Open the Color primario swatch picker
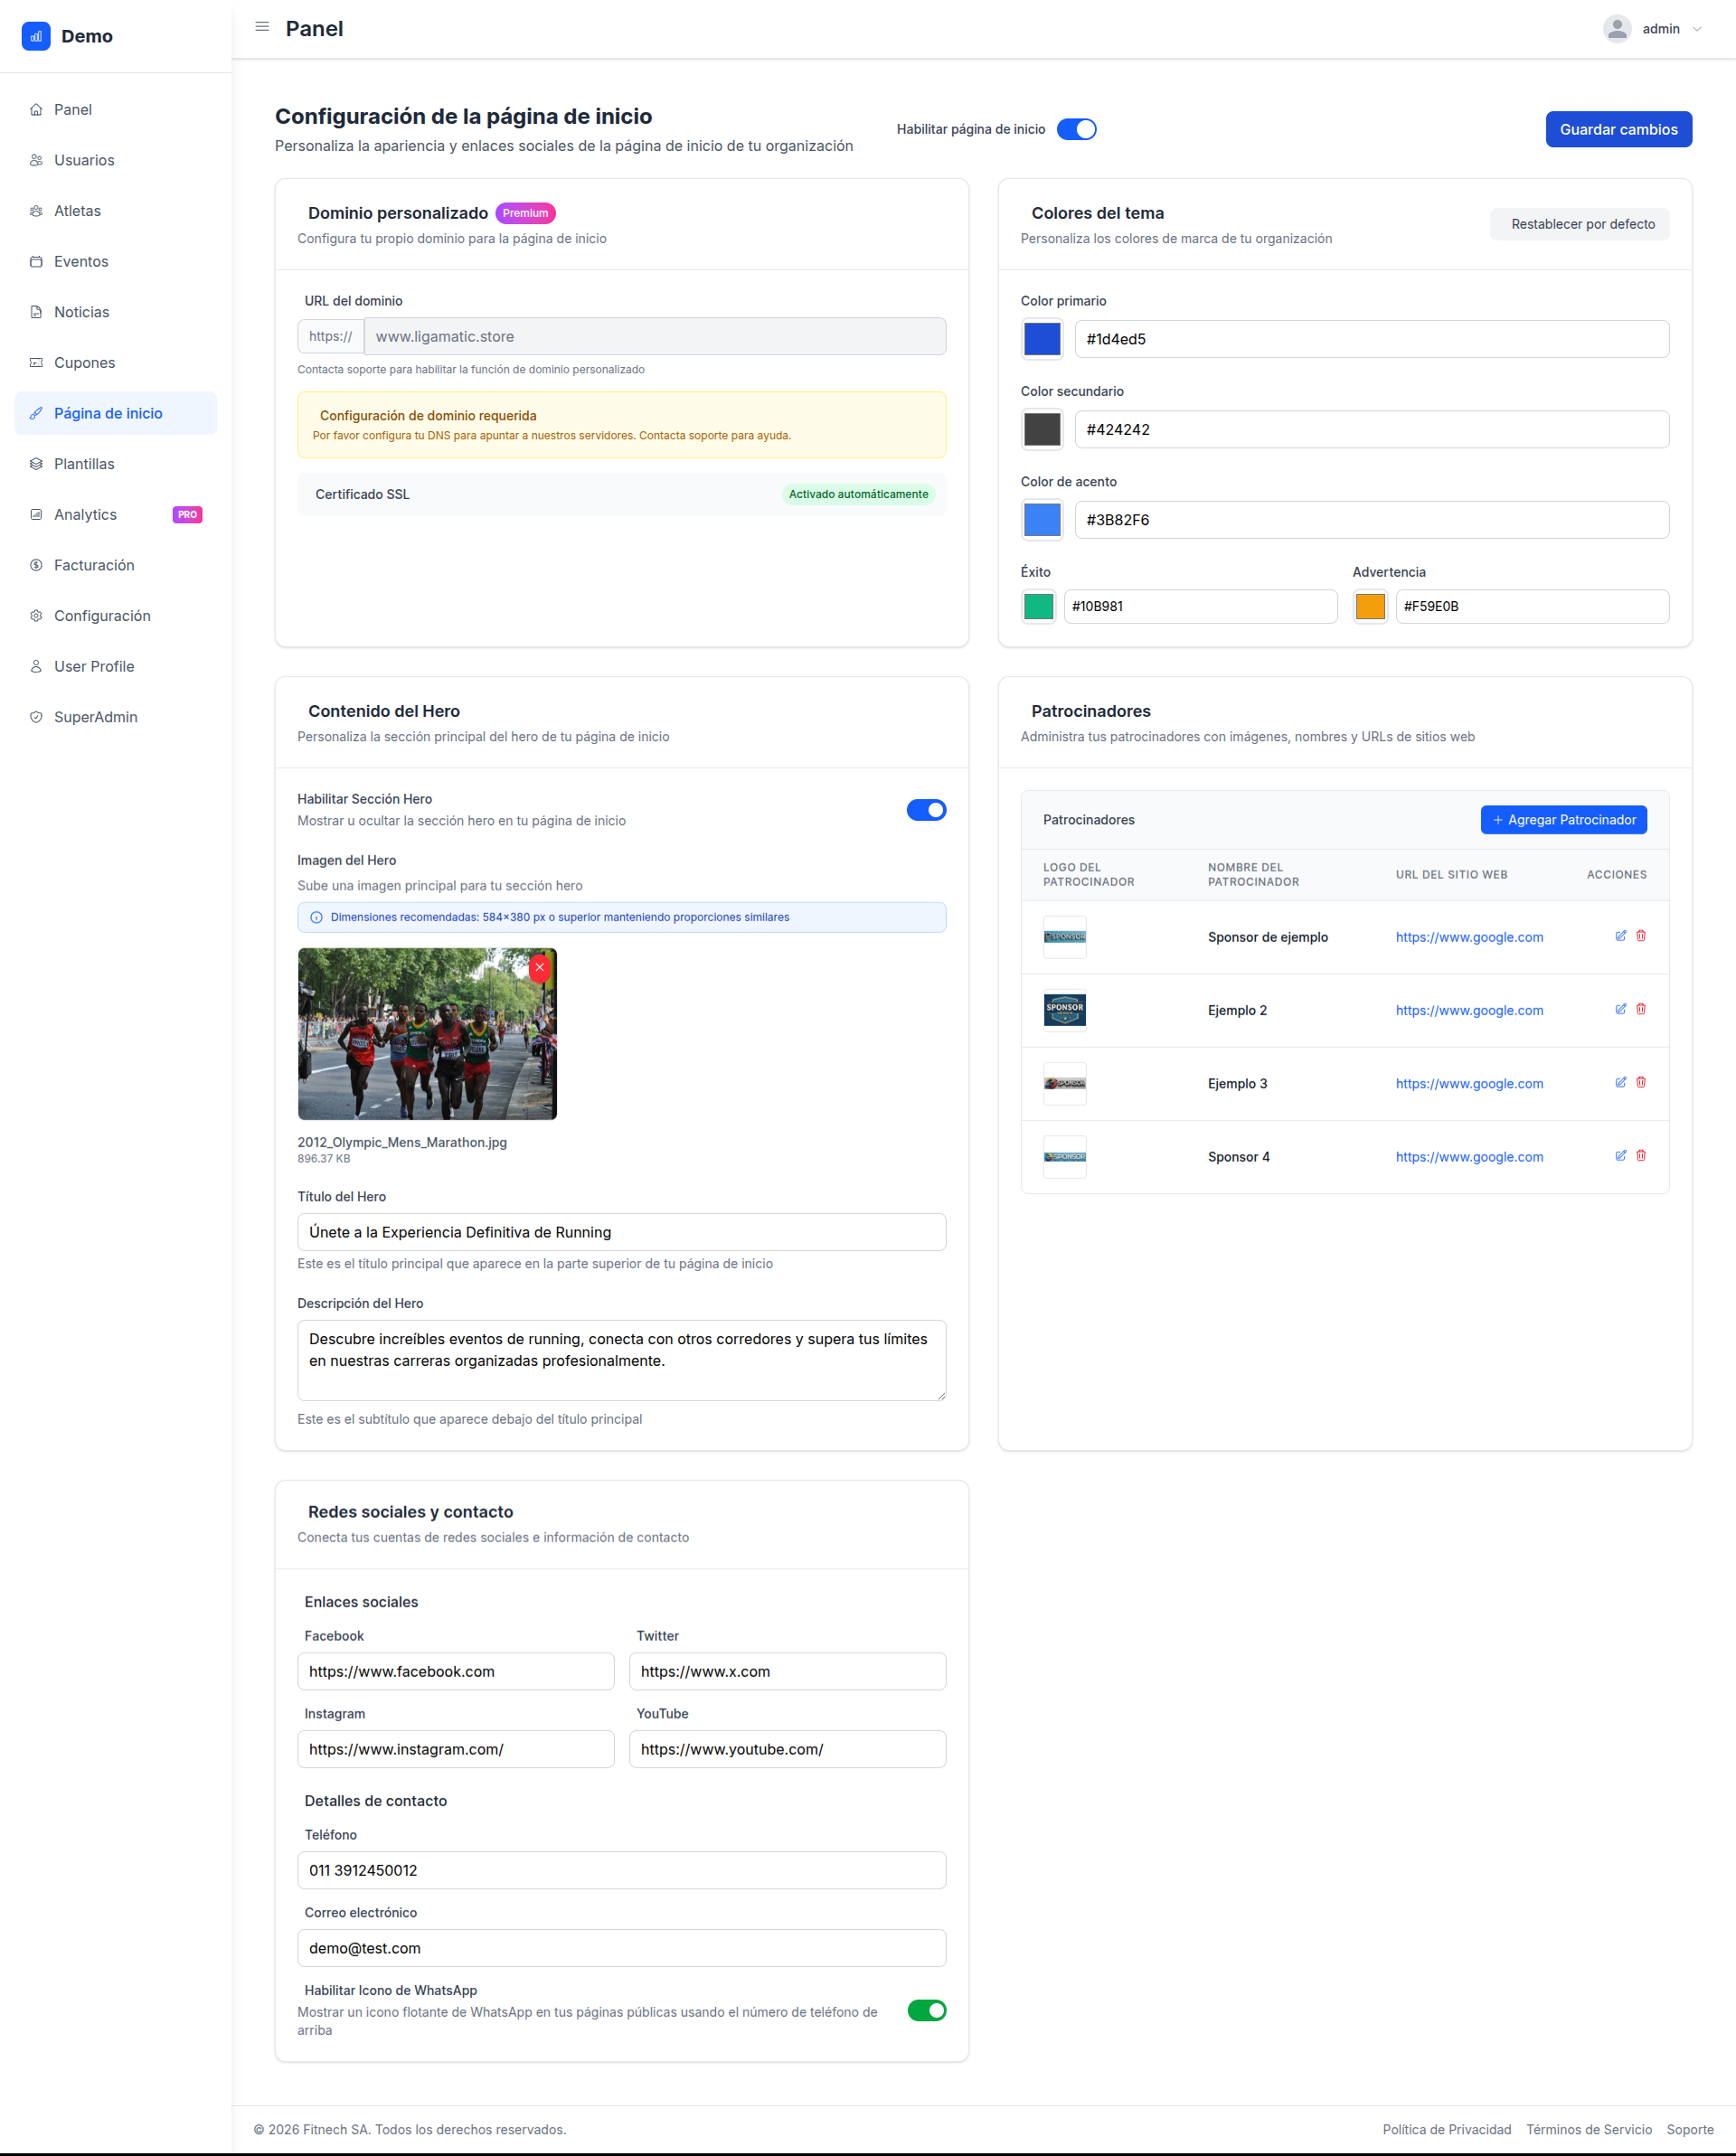The image size is (1736, 2156). pos(1042,339)
